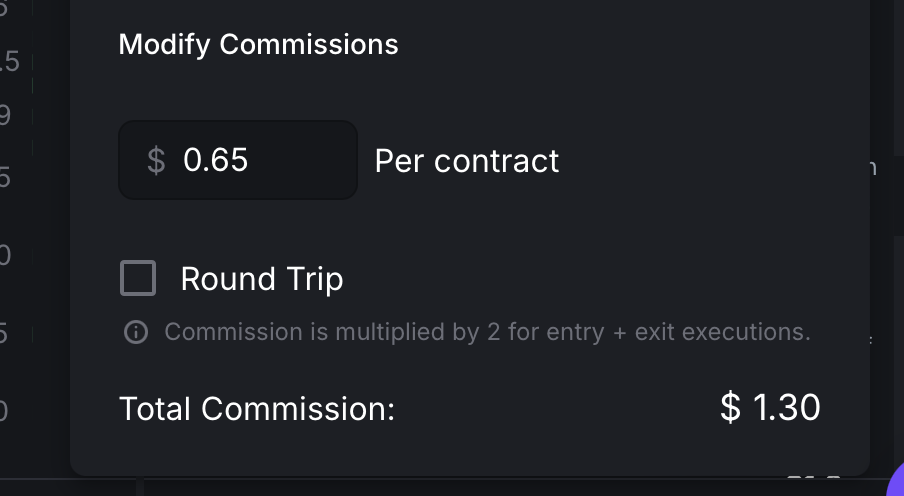Viewport: 904px width, 496px height.
Task: Click the commission multiplied by 2 hint text
Action: click(x=487, y=332)
